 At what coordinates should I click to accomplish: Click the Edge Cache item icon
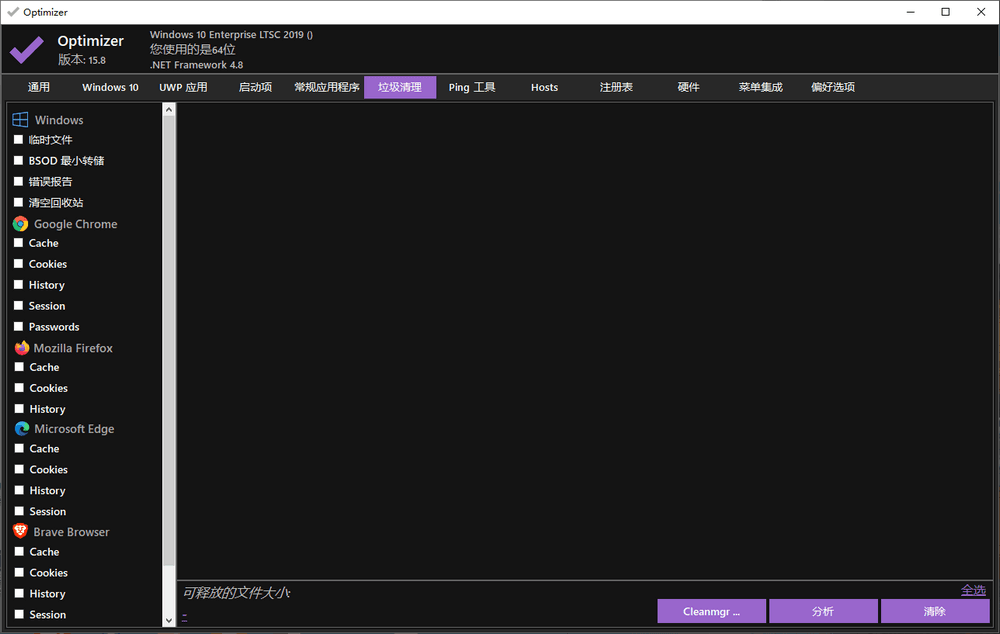click(17, 448)
